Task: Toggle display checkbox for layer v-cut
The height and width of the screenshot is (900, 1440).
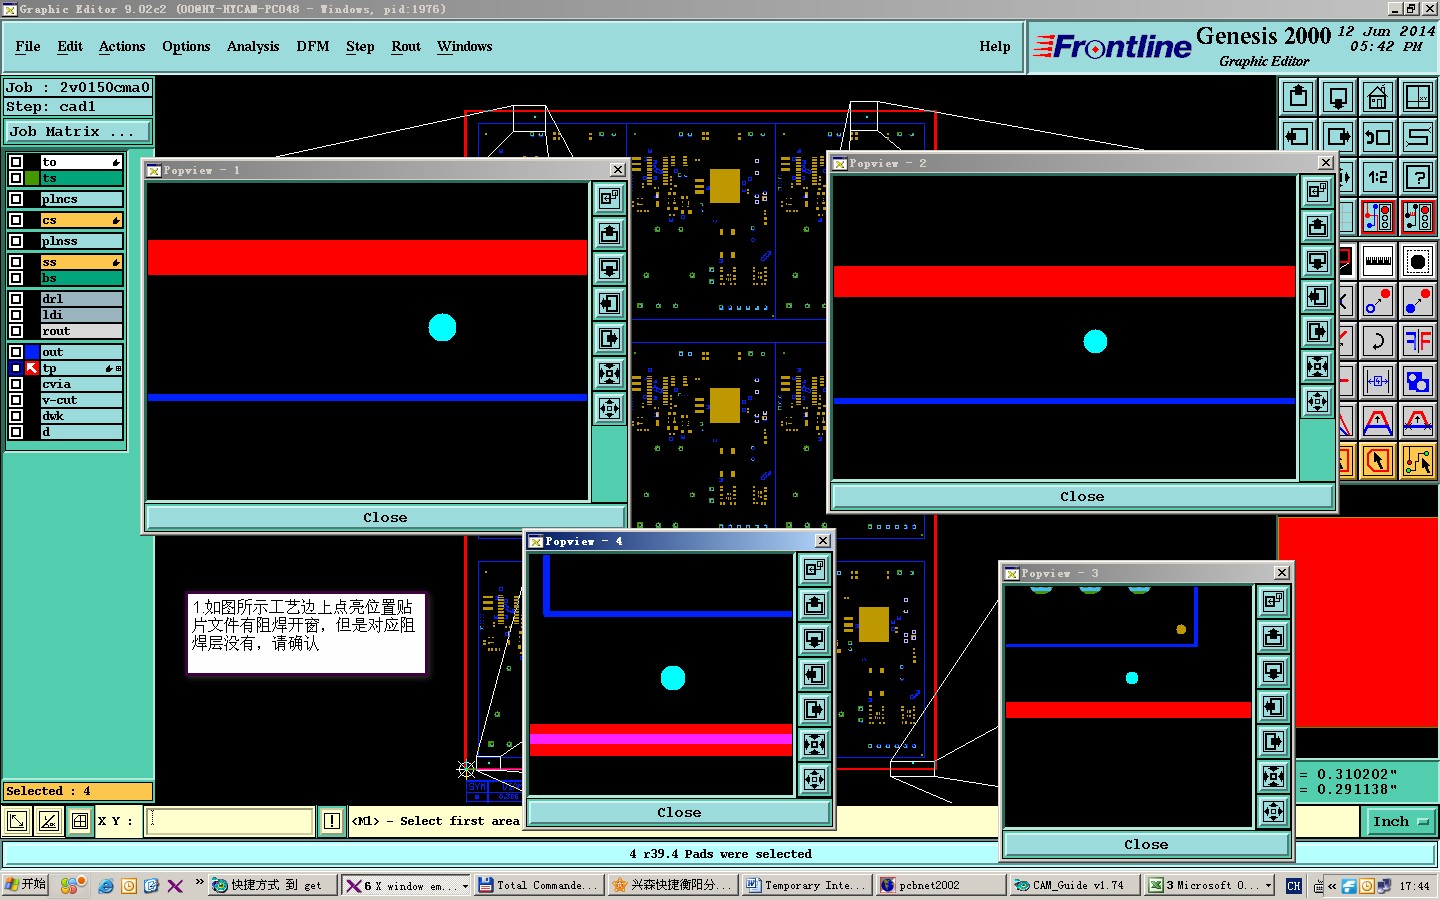Action: coord(16,400)
